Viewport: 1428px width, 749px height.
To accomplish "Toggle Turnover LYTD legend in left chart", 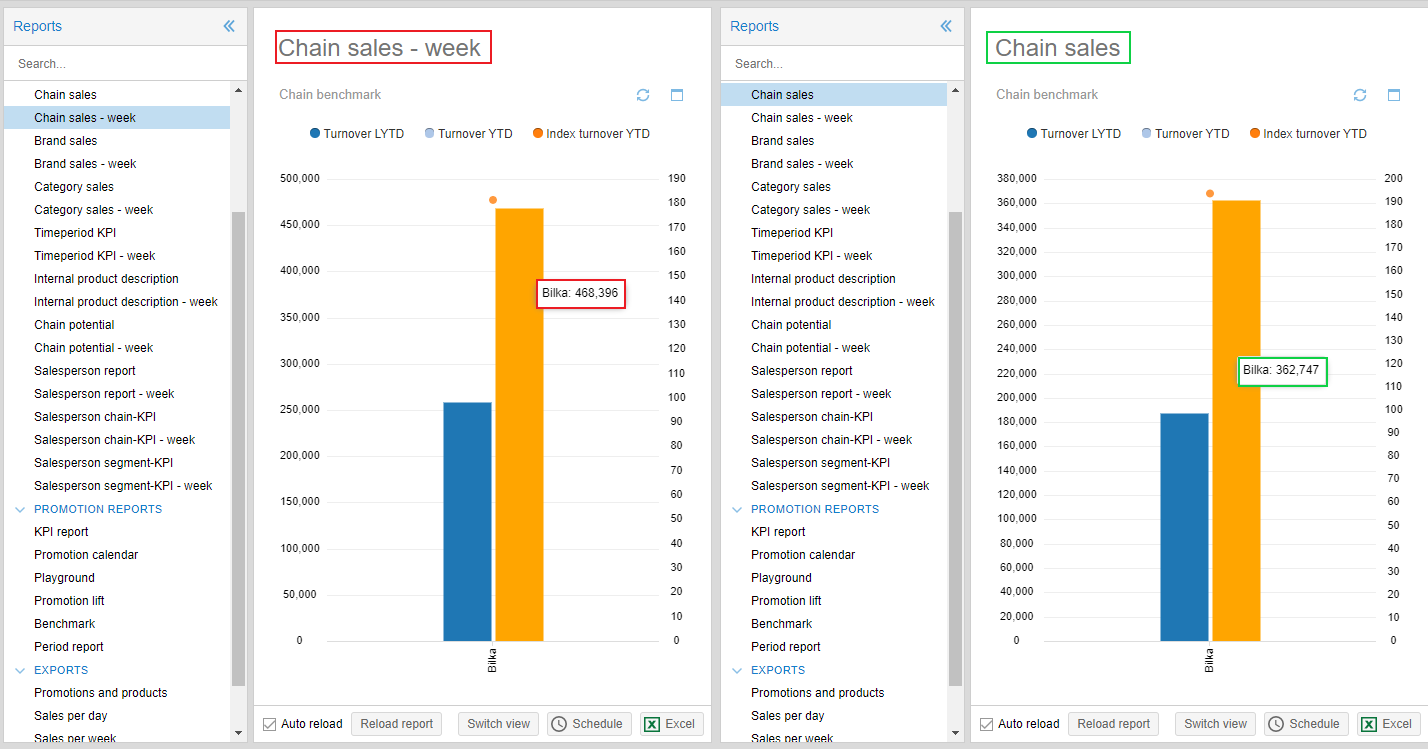I will pyautogui.click(x=357, y=134).
